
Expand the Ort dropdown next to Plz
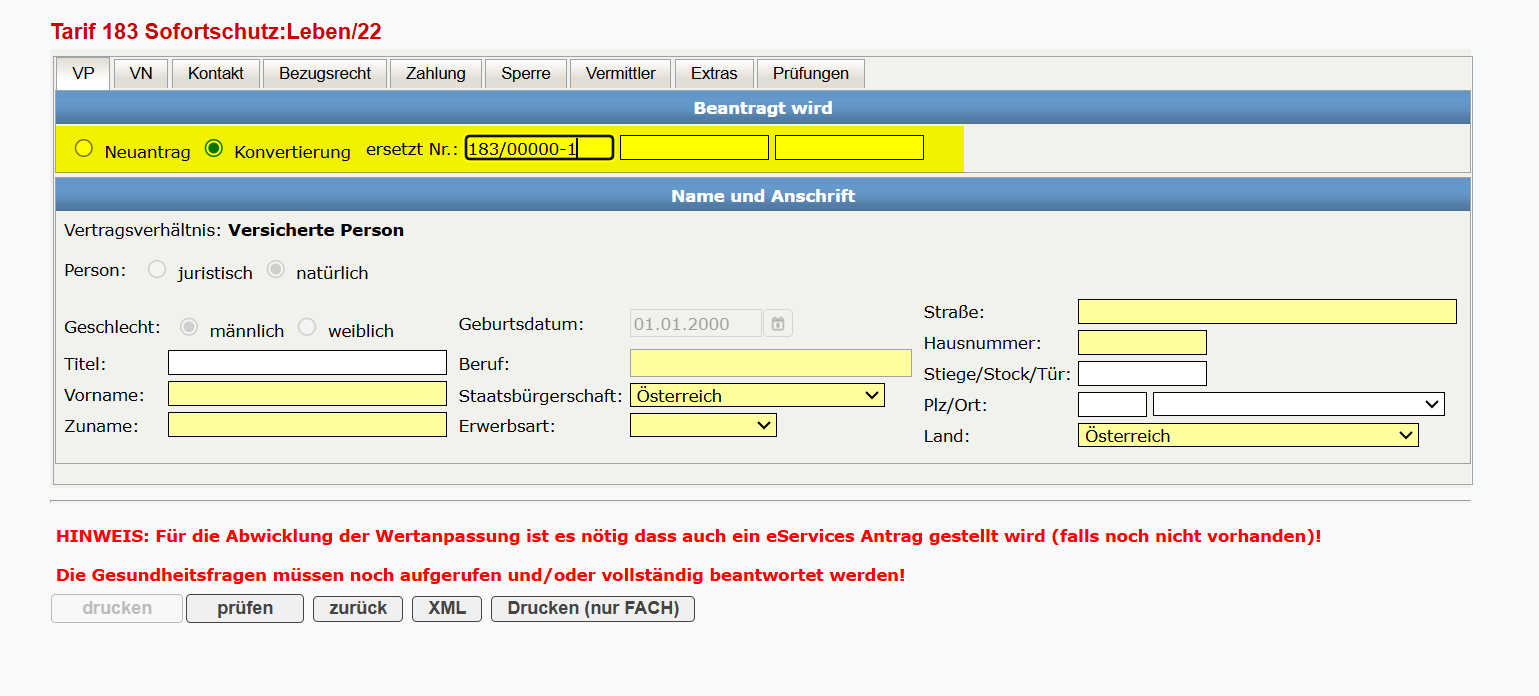[1298, 404]
